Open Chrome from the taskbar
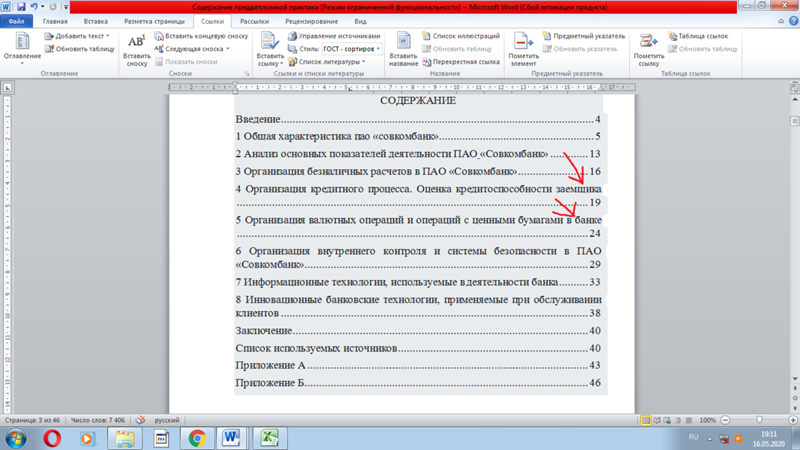 (x=197, y=438)
